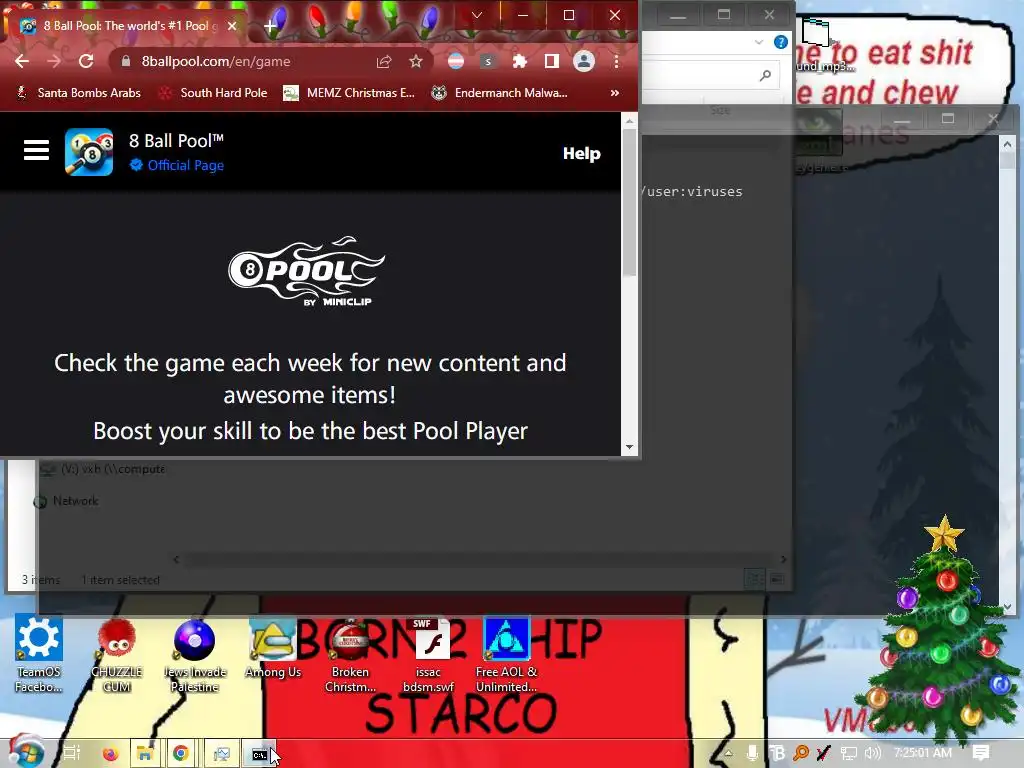
Task: Open the volume speaker icon
Action: point(872,753)
